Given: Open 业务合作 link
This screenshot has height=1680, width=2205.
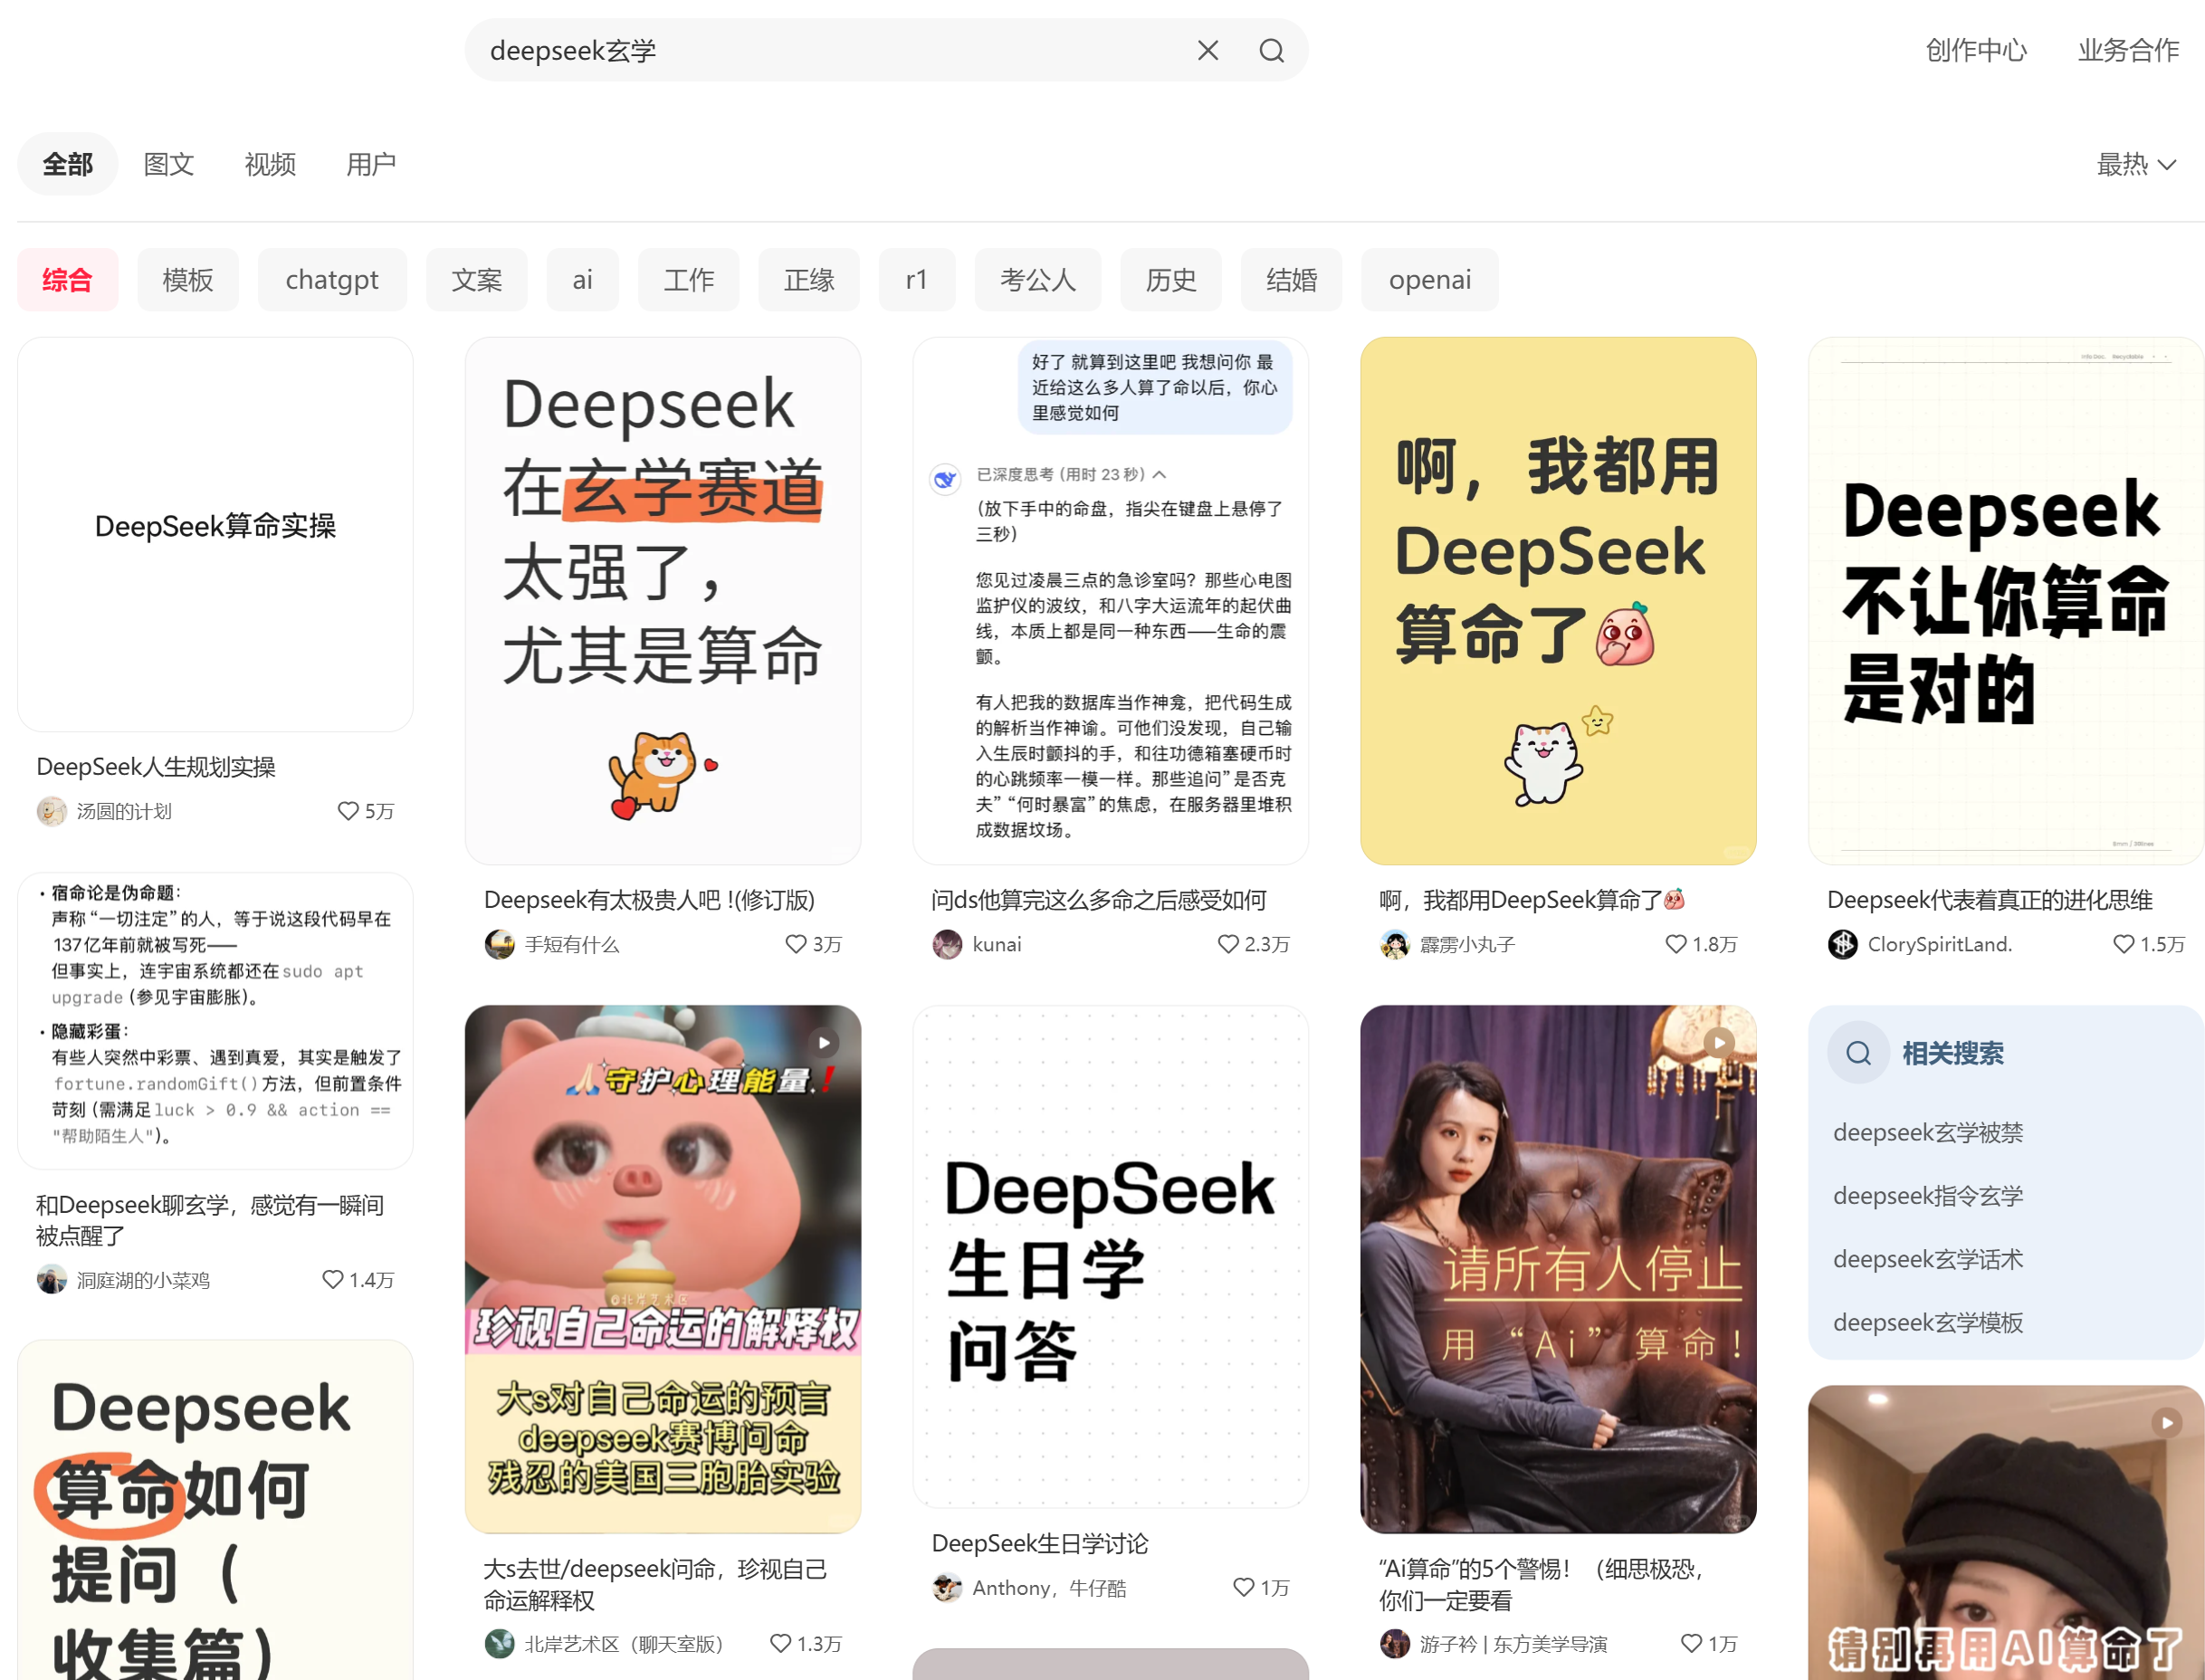Looking at the screenshot, I should tap(2128, 50).
